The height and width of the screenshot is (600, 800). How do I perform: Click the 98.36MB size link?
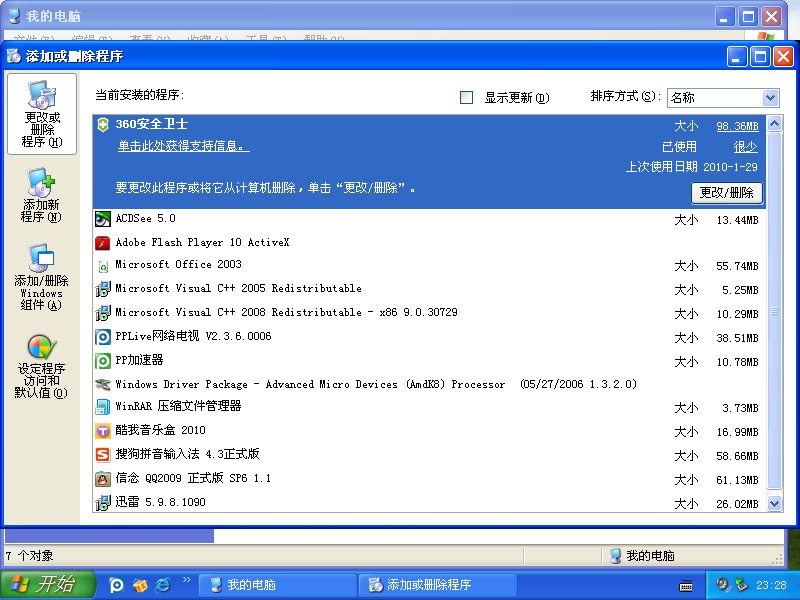(737, 126)
